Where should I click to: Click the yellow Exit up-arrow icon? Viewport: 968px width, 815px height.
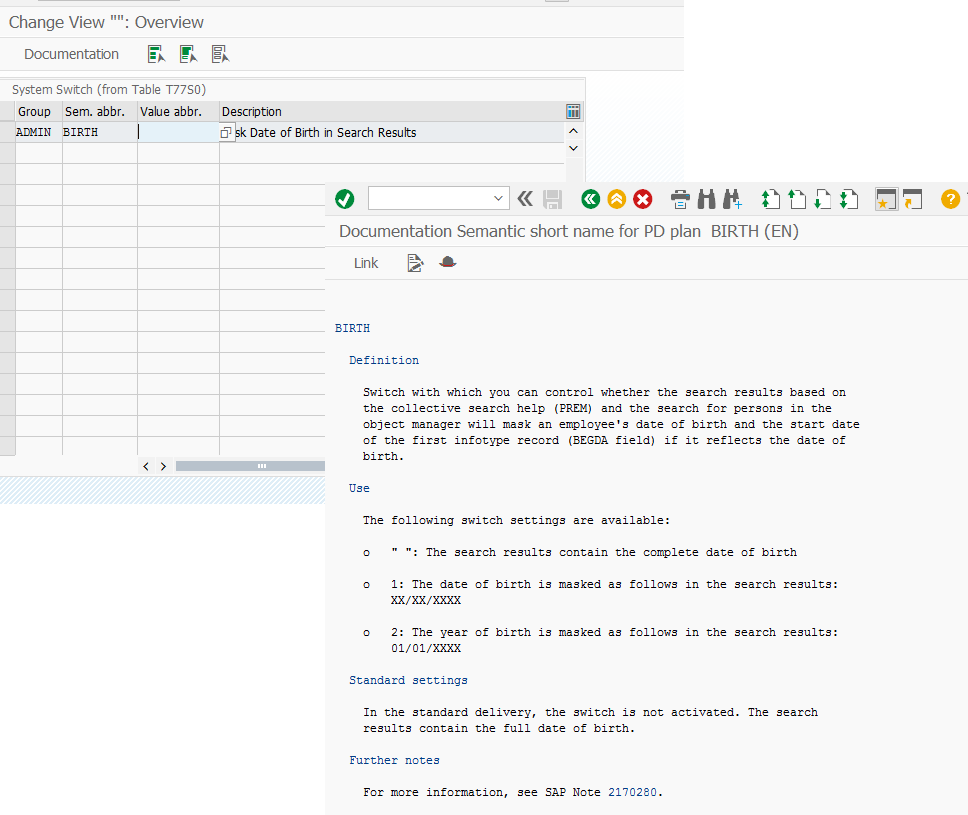[617, 199]
